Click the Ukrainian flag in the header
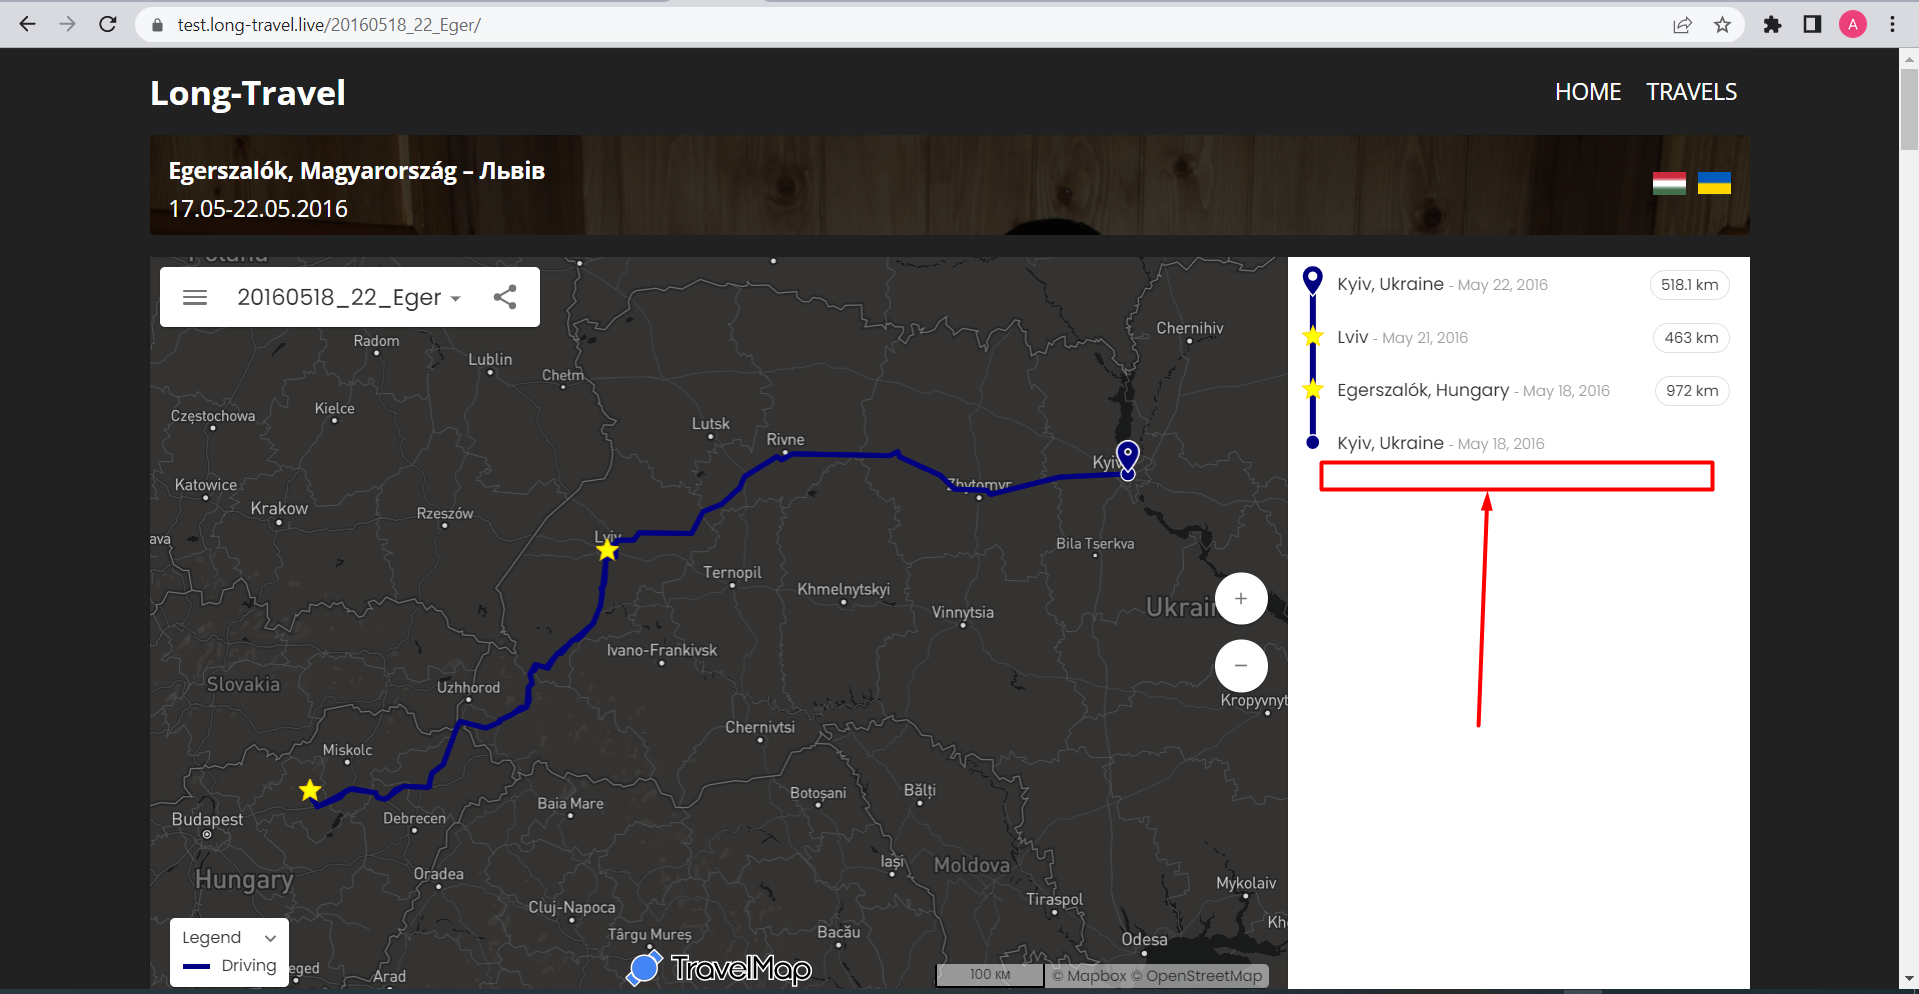 [x=1714, y=183]
